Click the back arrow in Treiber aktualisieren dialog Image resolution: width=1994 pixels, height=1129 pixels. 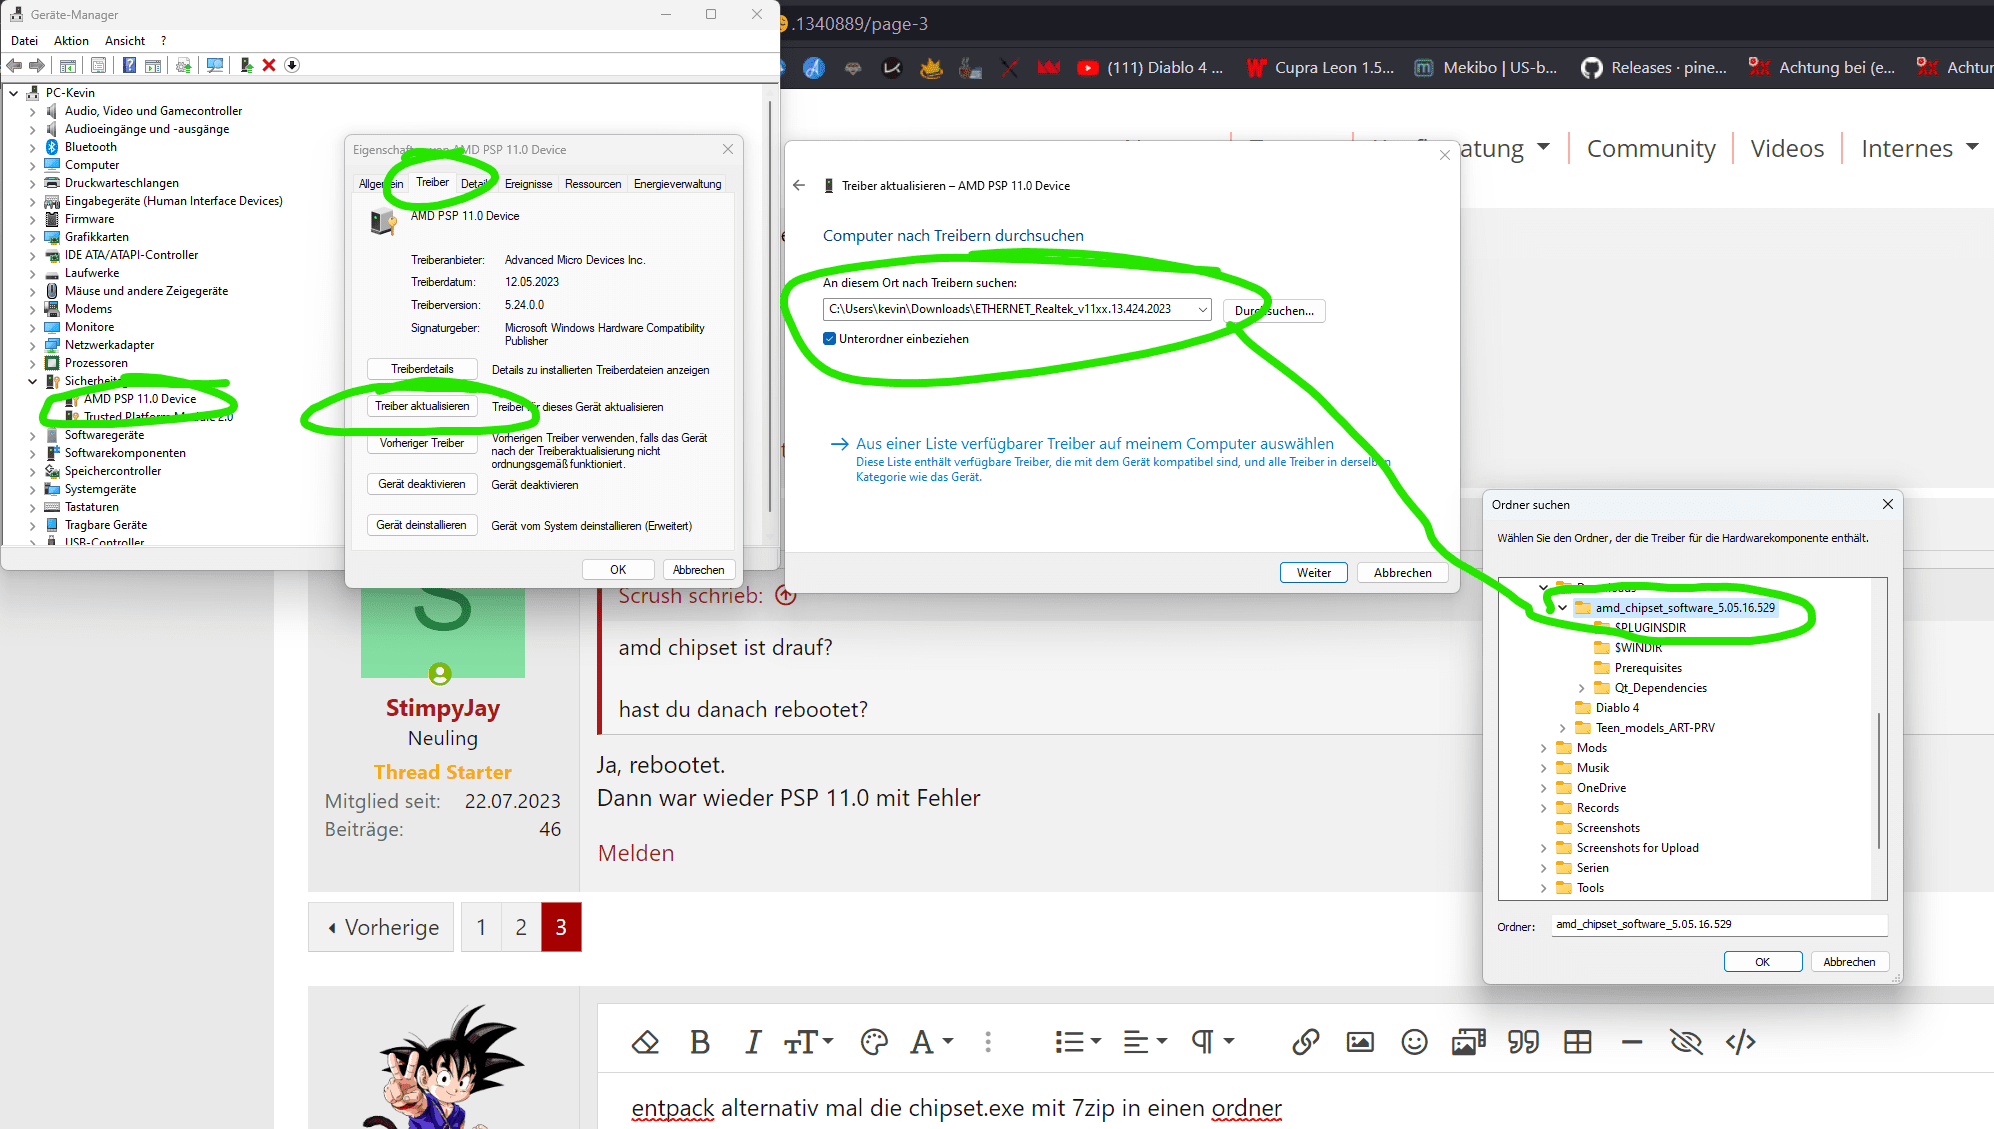point(799,185)
